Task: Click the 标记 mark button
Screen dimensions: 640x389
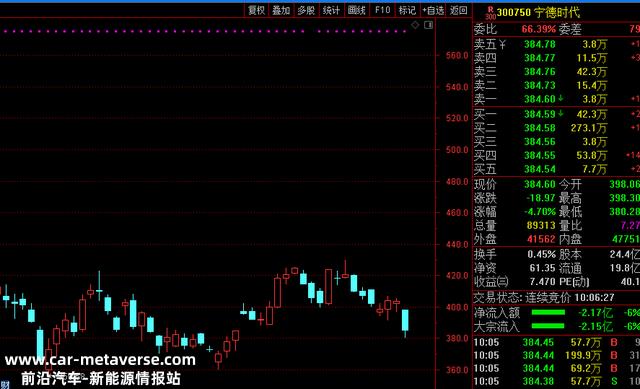Action: pos(407,10)
